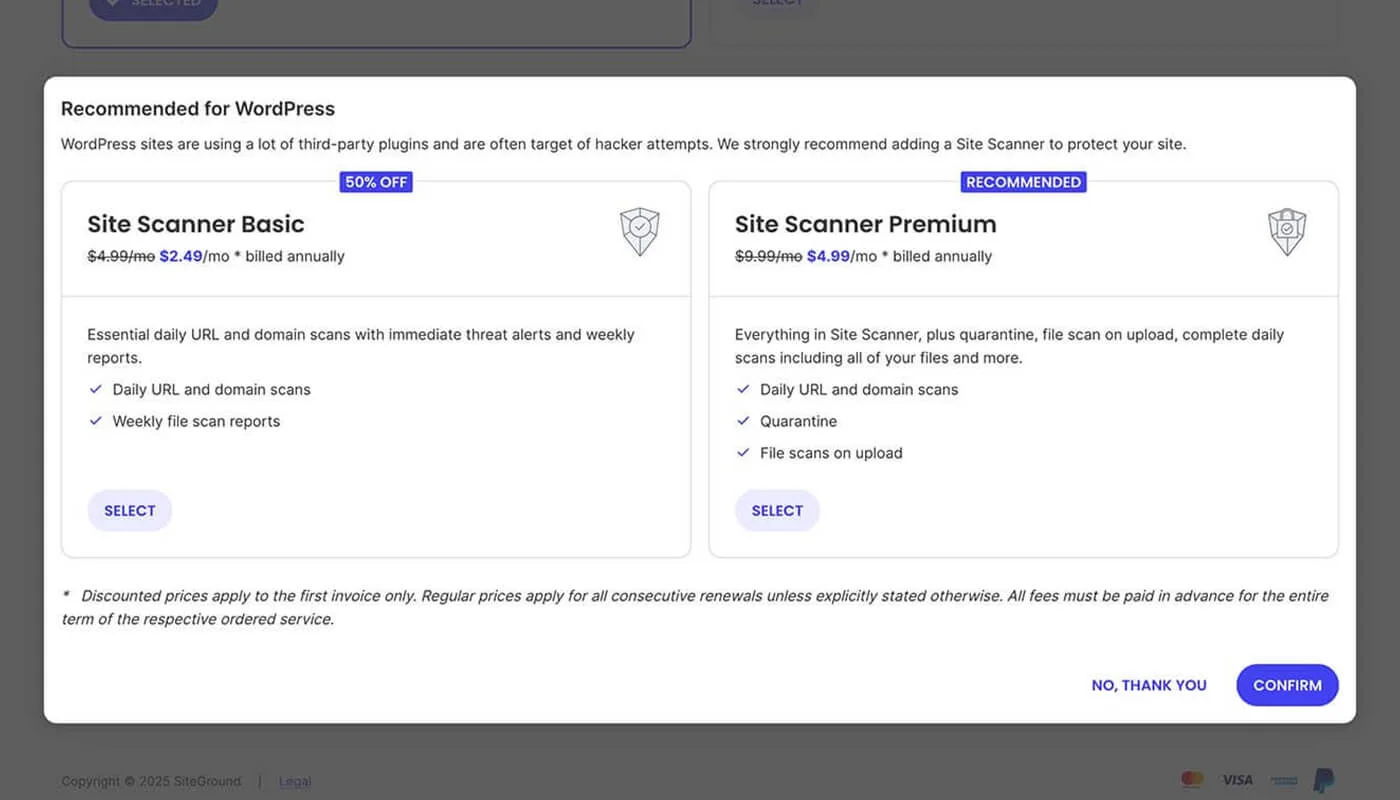Click the Site Scanner Premium shield icon
The width and height of the screenshot is (1400, 800).
1287,232
